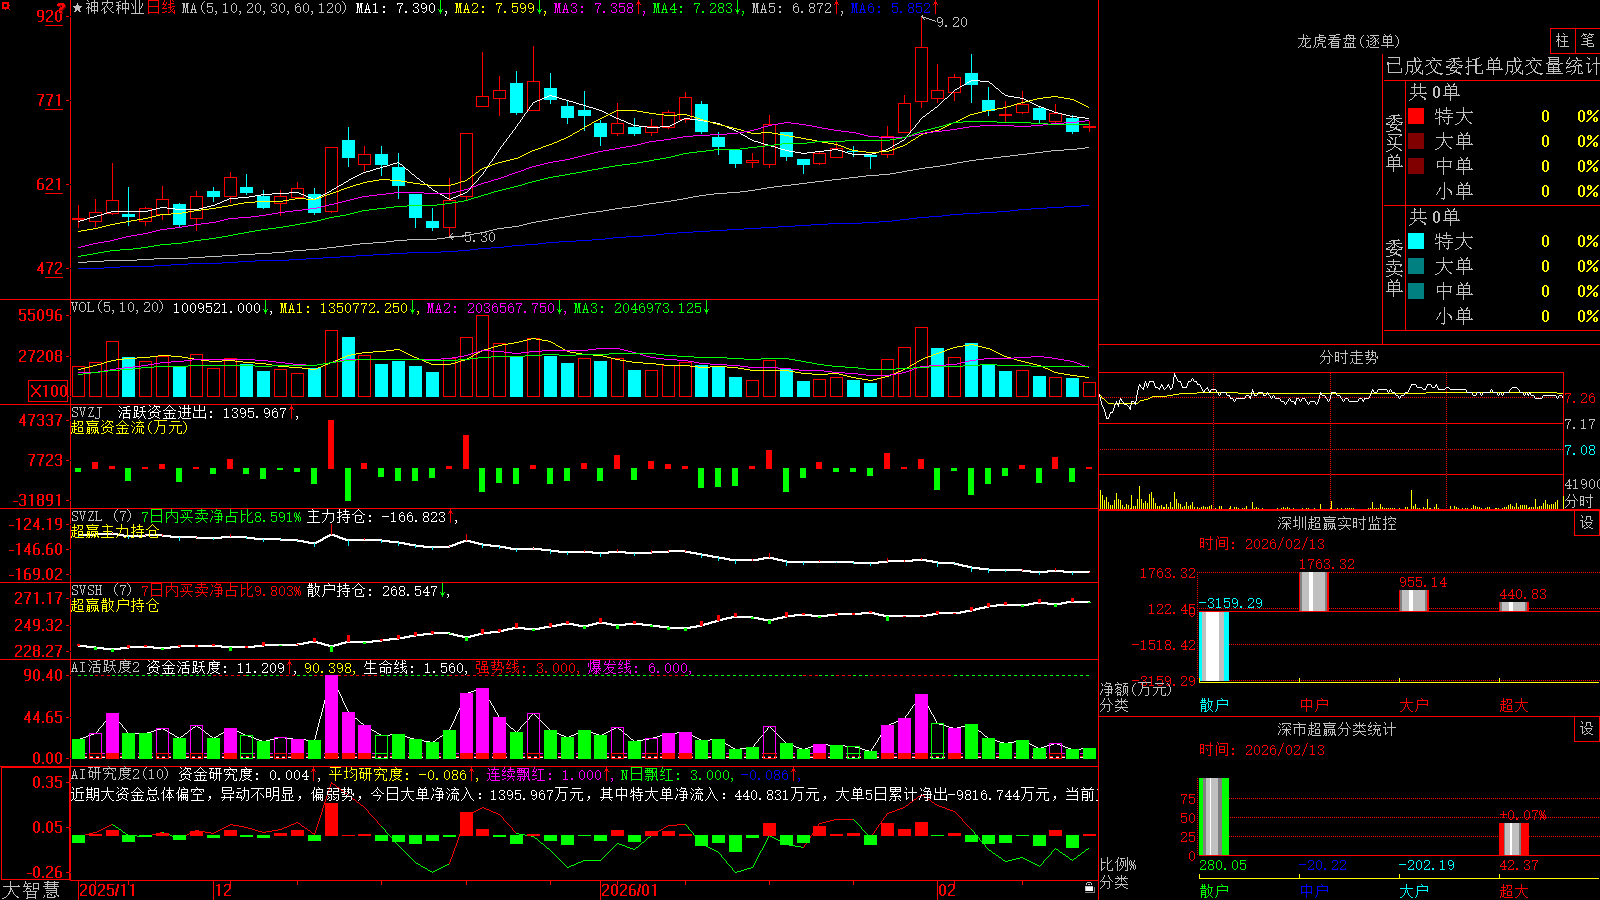This screenshot has width=1600, height=900.
Task: Click the 大智慧 logo at bottom-left
Action: [31, 890]
